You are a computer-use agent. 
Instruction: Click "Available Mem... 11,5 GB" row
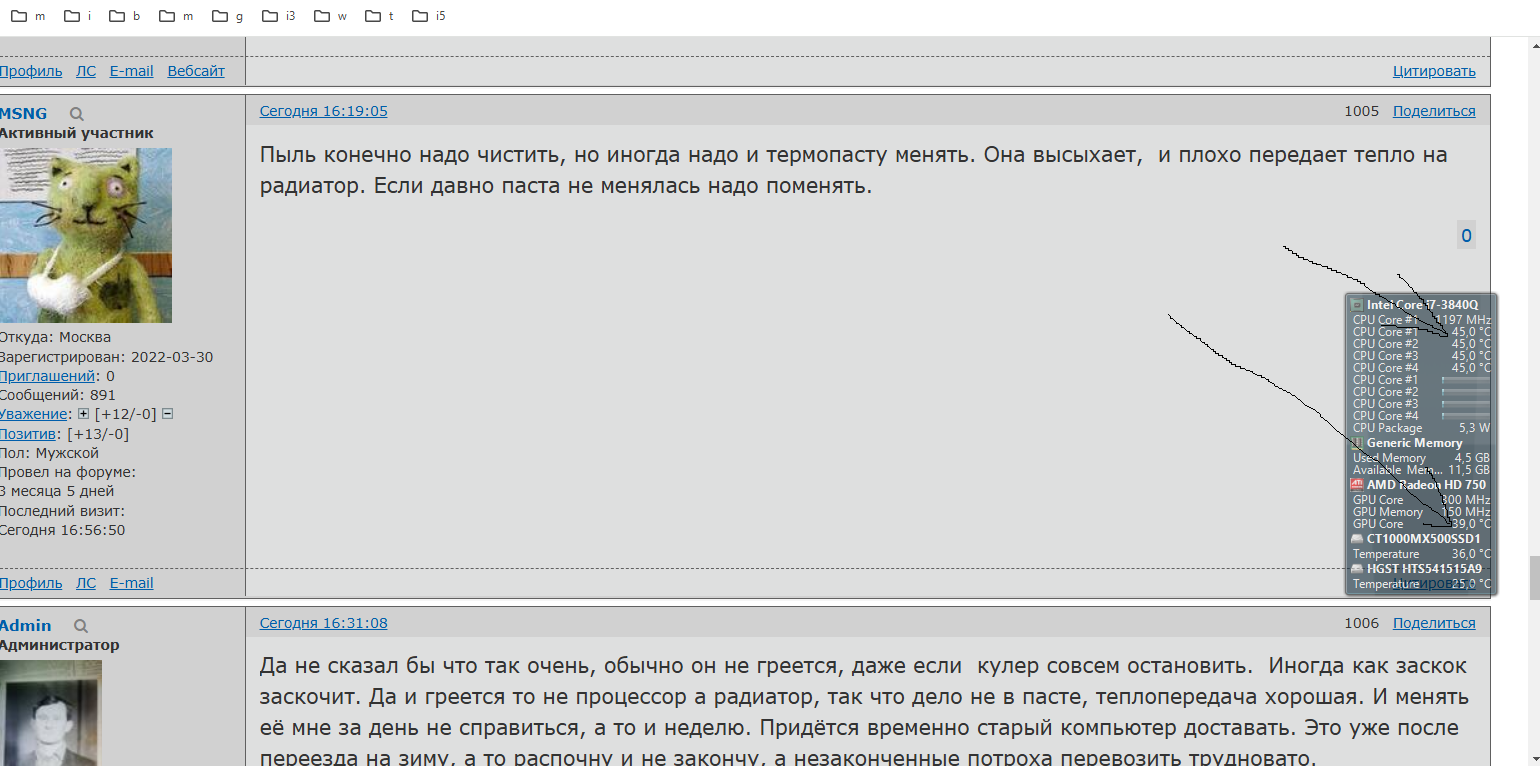click(x=1421, y=470)
